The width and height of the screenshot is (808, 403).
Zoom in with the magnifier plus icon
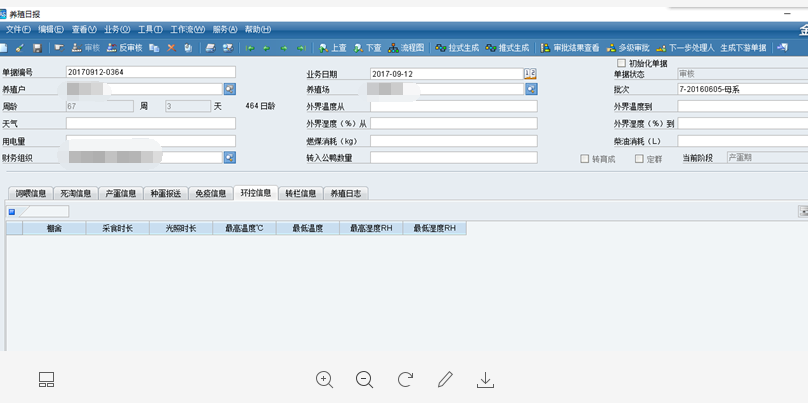[324, 380]
